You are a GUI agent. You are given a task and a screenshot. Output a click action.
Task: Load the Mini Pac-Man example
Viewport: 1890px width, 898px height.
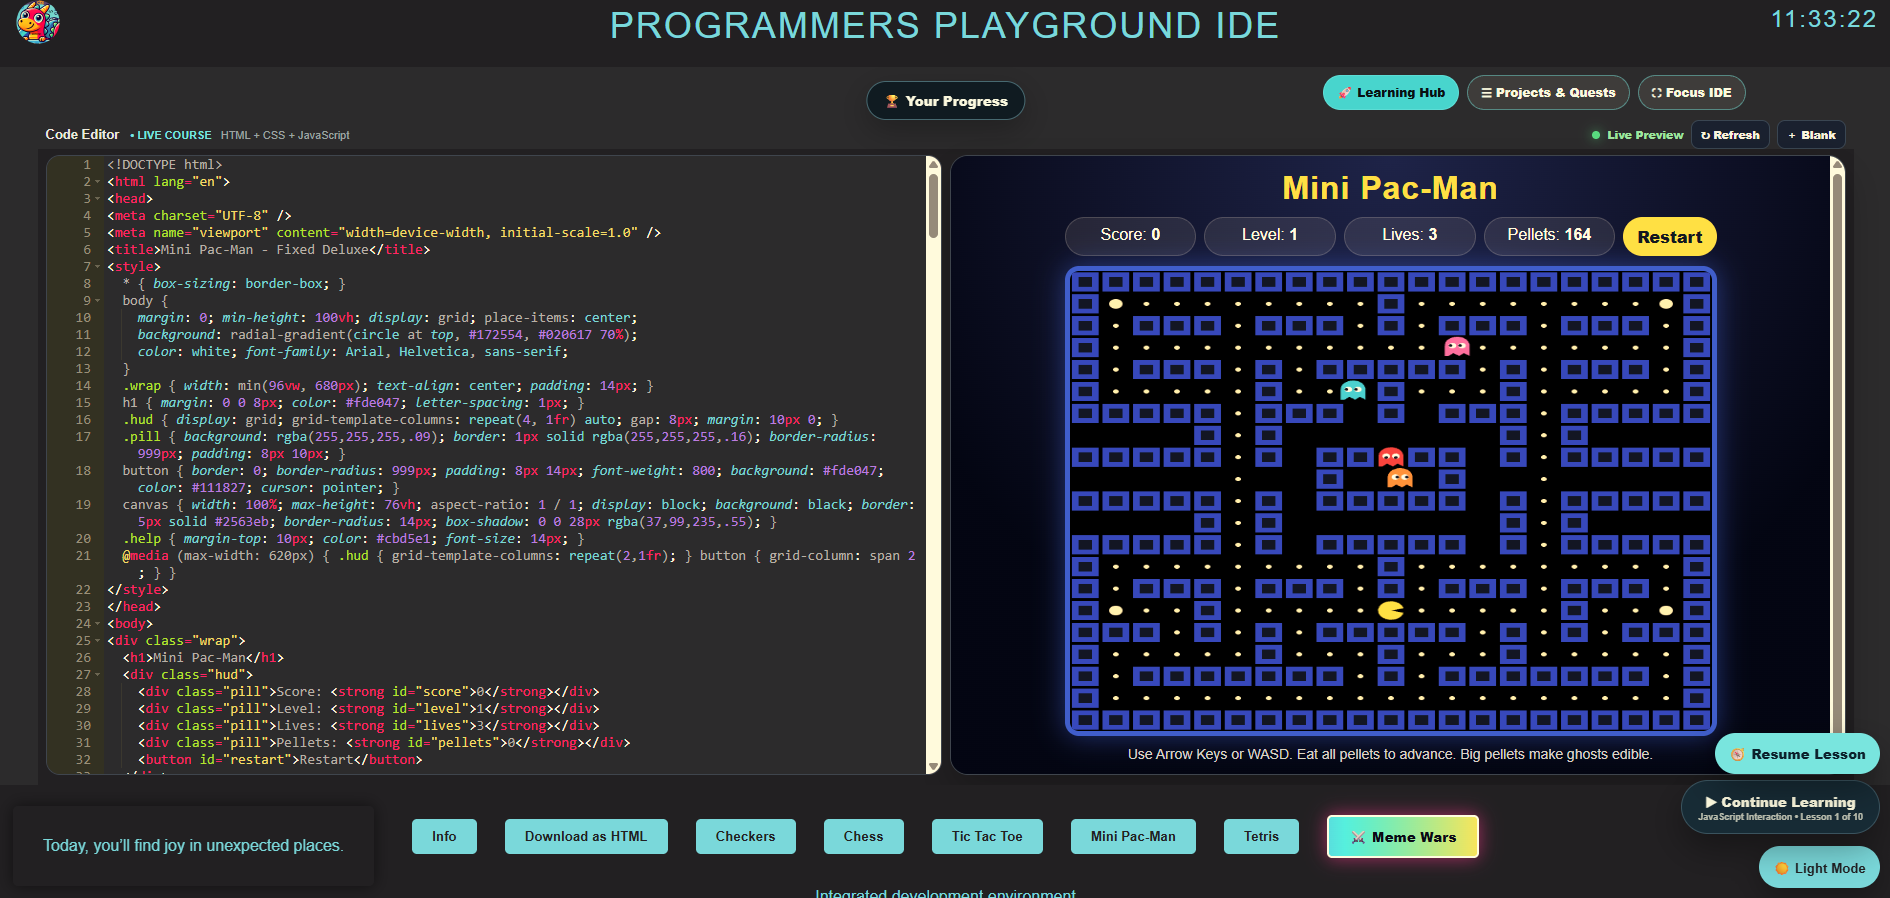click(x=1133, y=837)
